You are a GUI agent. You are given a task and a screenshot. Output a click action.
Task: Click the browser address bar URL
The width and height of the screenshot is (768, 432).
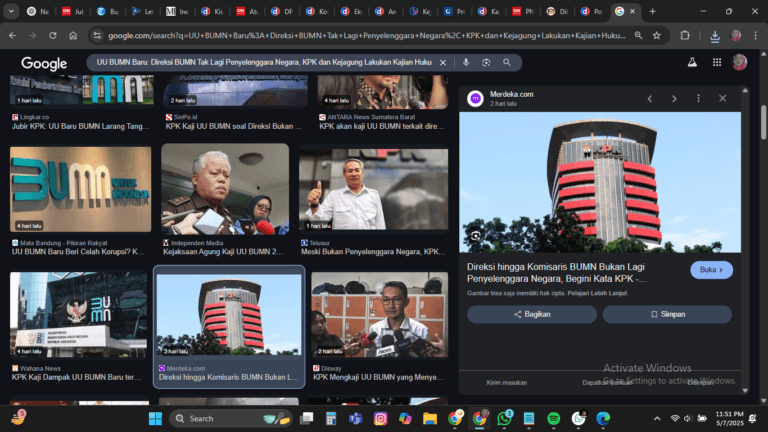pos(366,35)
